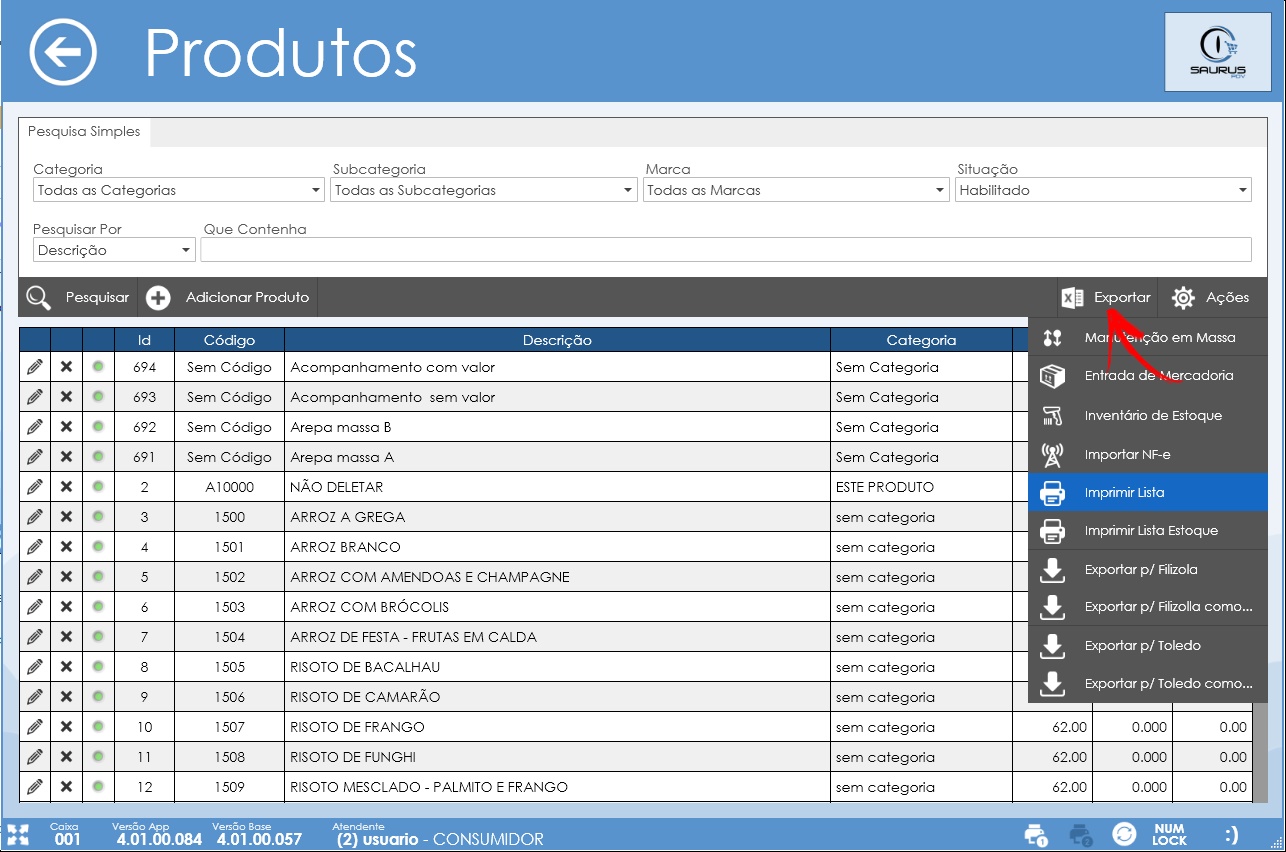Toggle status dot for ARROZ COM BRÓCOLIS
This screenshot has width=1286, height=852.
click(x=98, y=607)
